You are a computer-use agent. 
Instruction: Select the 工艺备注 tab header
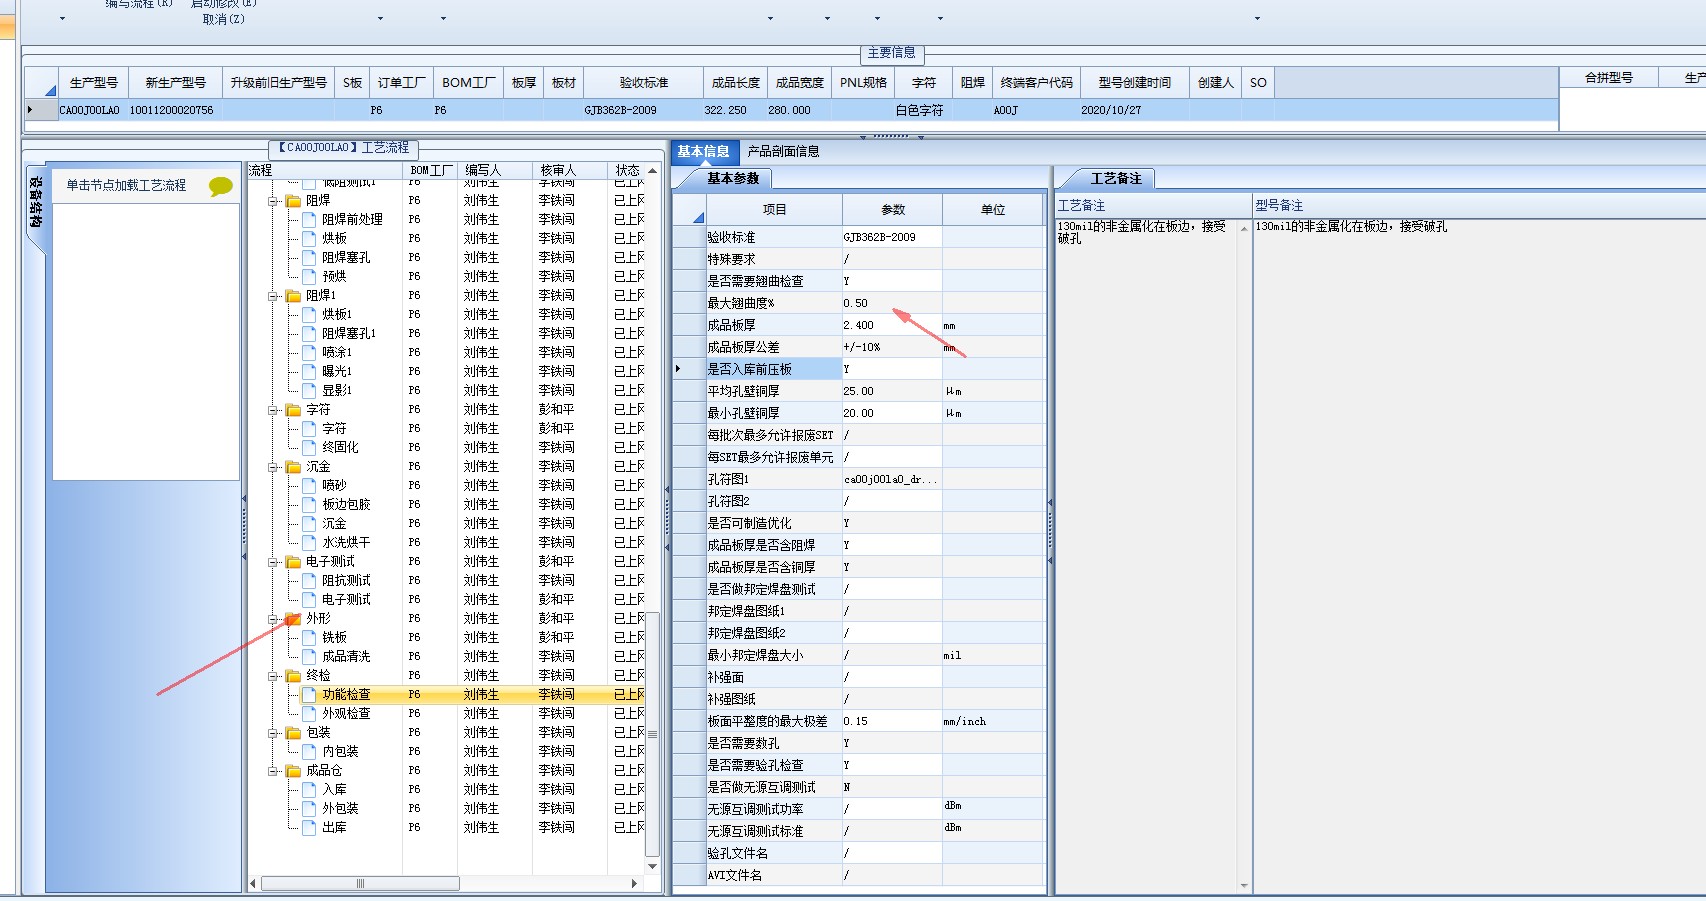[1116, 179]
